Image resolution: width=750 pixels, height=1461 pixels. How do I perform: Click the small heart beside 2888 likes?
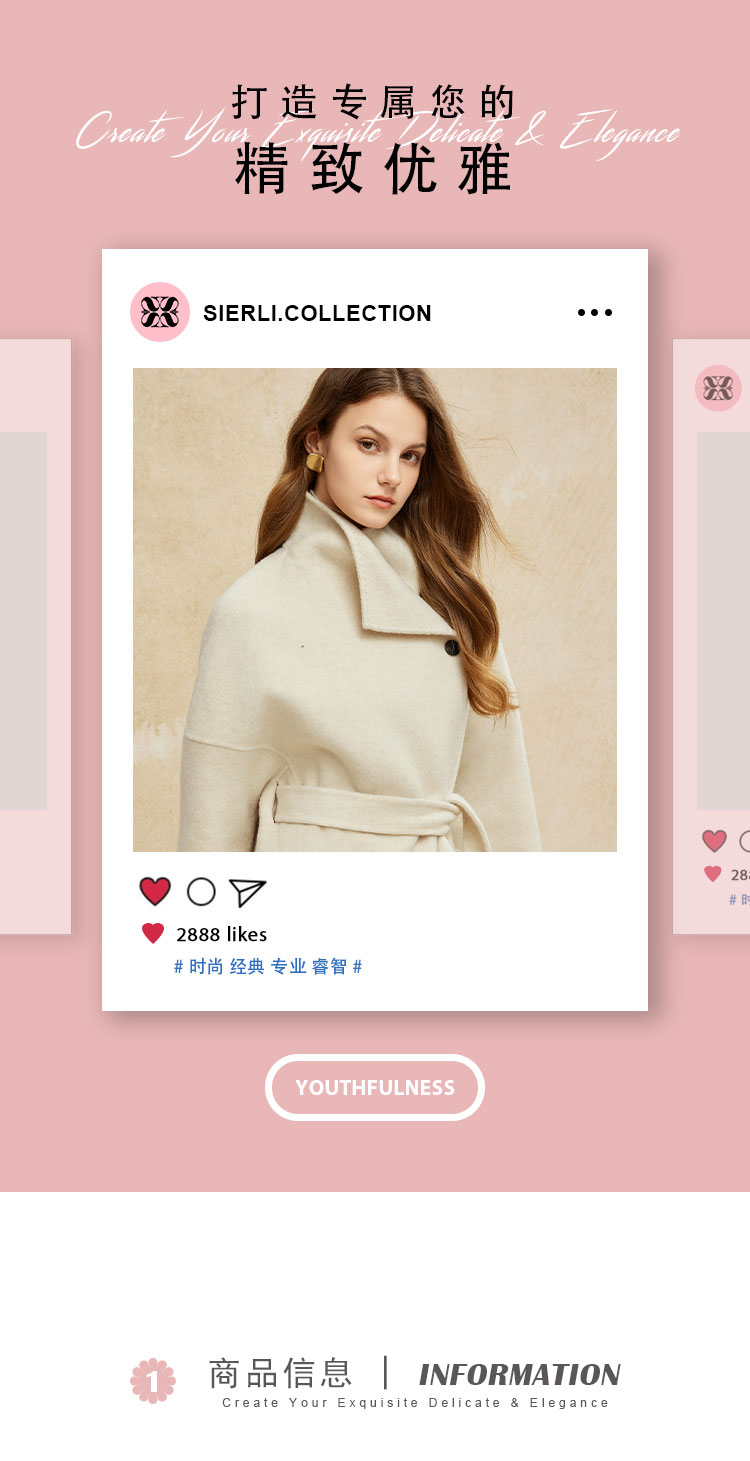(x=153, y=933)
